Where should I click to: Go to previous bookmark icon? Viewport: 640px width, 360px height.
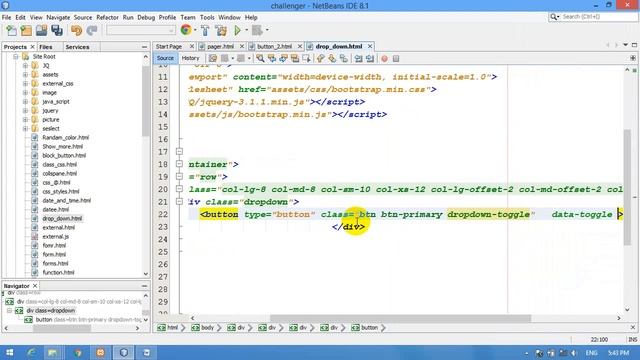tap(320, 58)
